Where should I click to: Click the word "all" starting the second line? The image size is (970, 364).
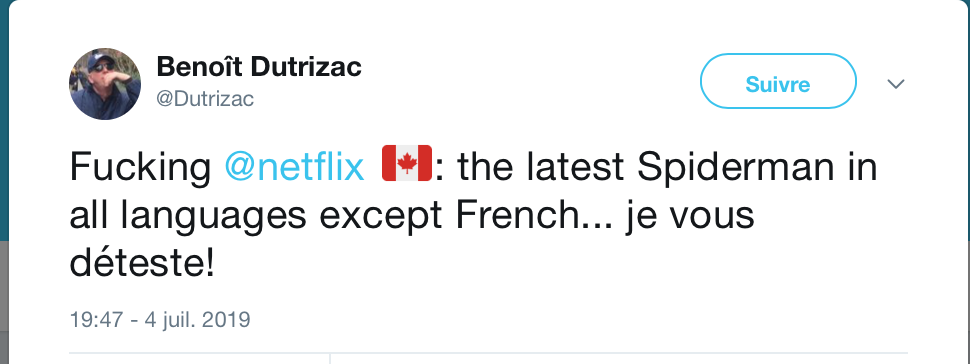(x=90, y=217)
